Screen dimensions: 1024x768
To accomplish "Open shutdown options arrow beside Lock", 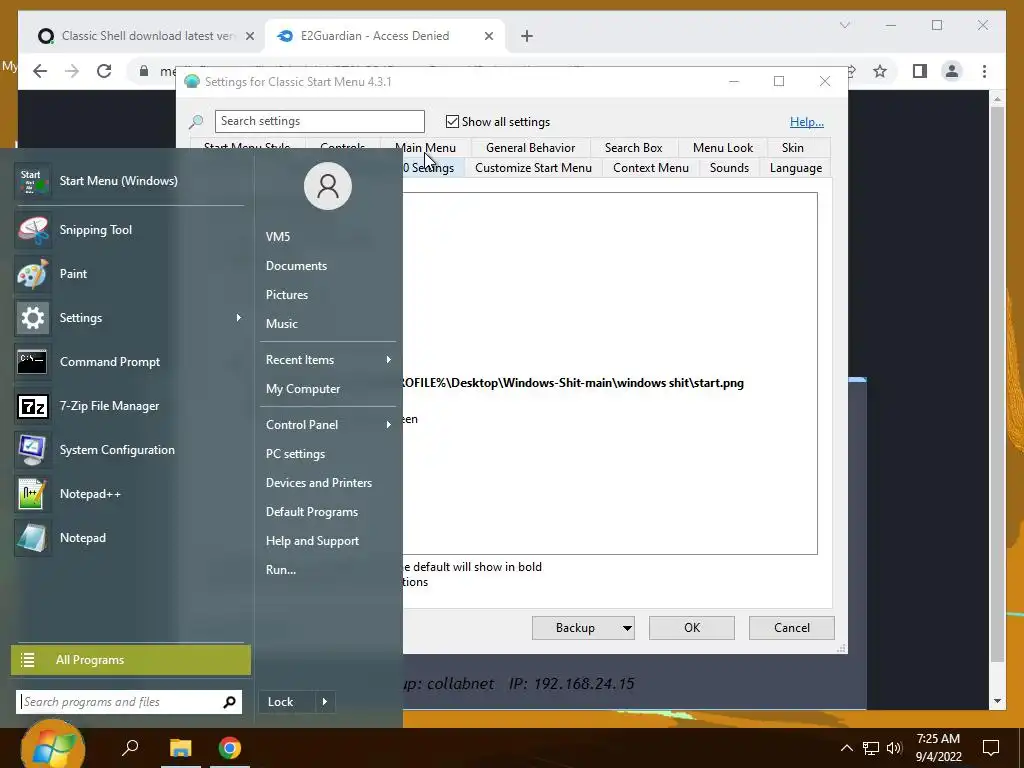I will pyautogui.click(x=325, y=702).
